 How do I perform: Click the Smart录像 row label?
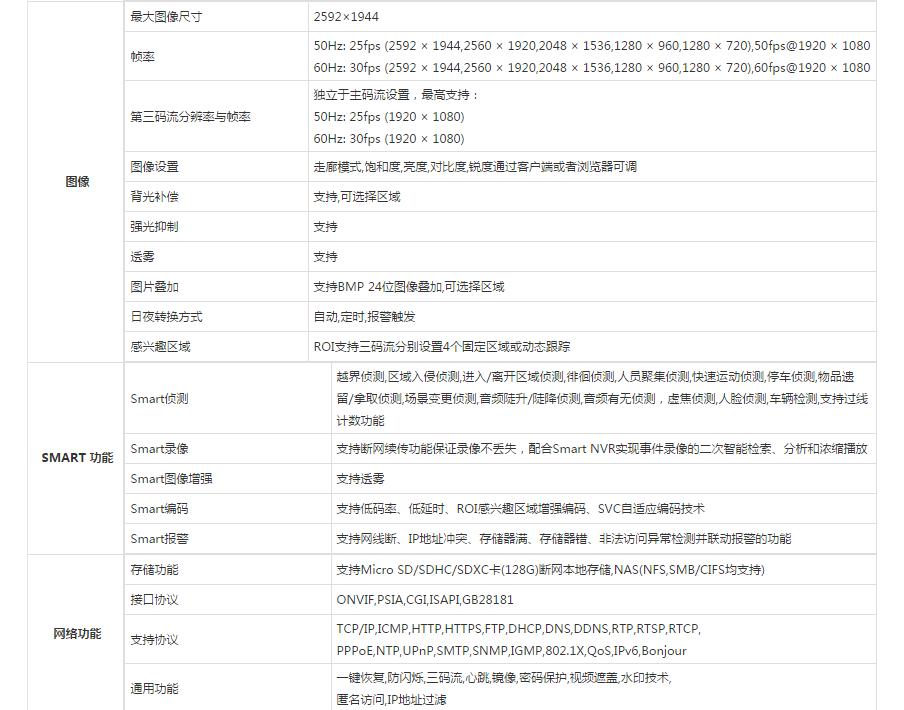pos(159,449)
